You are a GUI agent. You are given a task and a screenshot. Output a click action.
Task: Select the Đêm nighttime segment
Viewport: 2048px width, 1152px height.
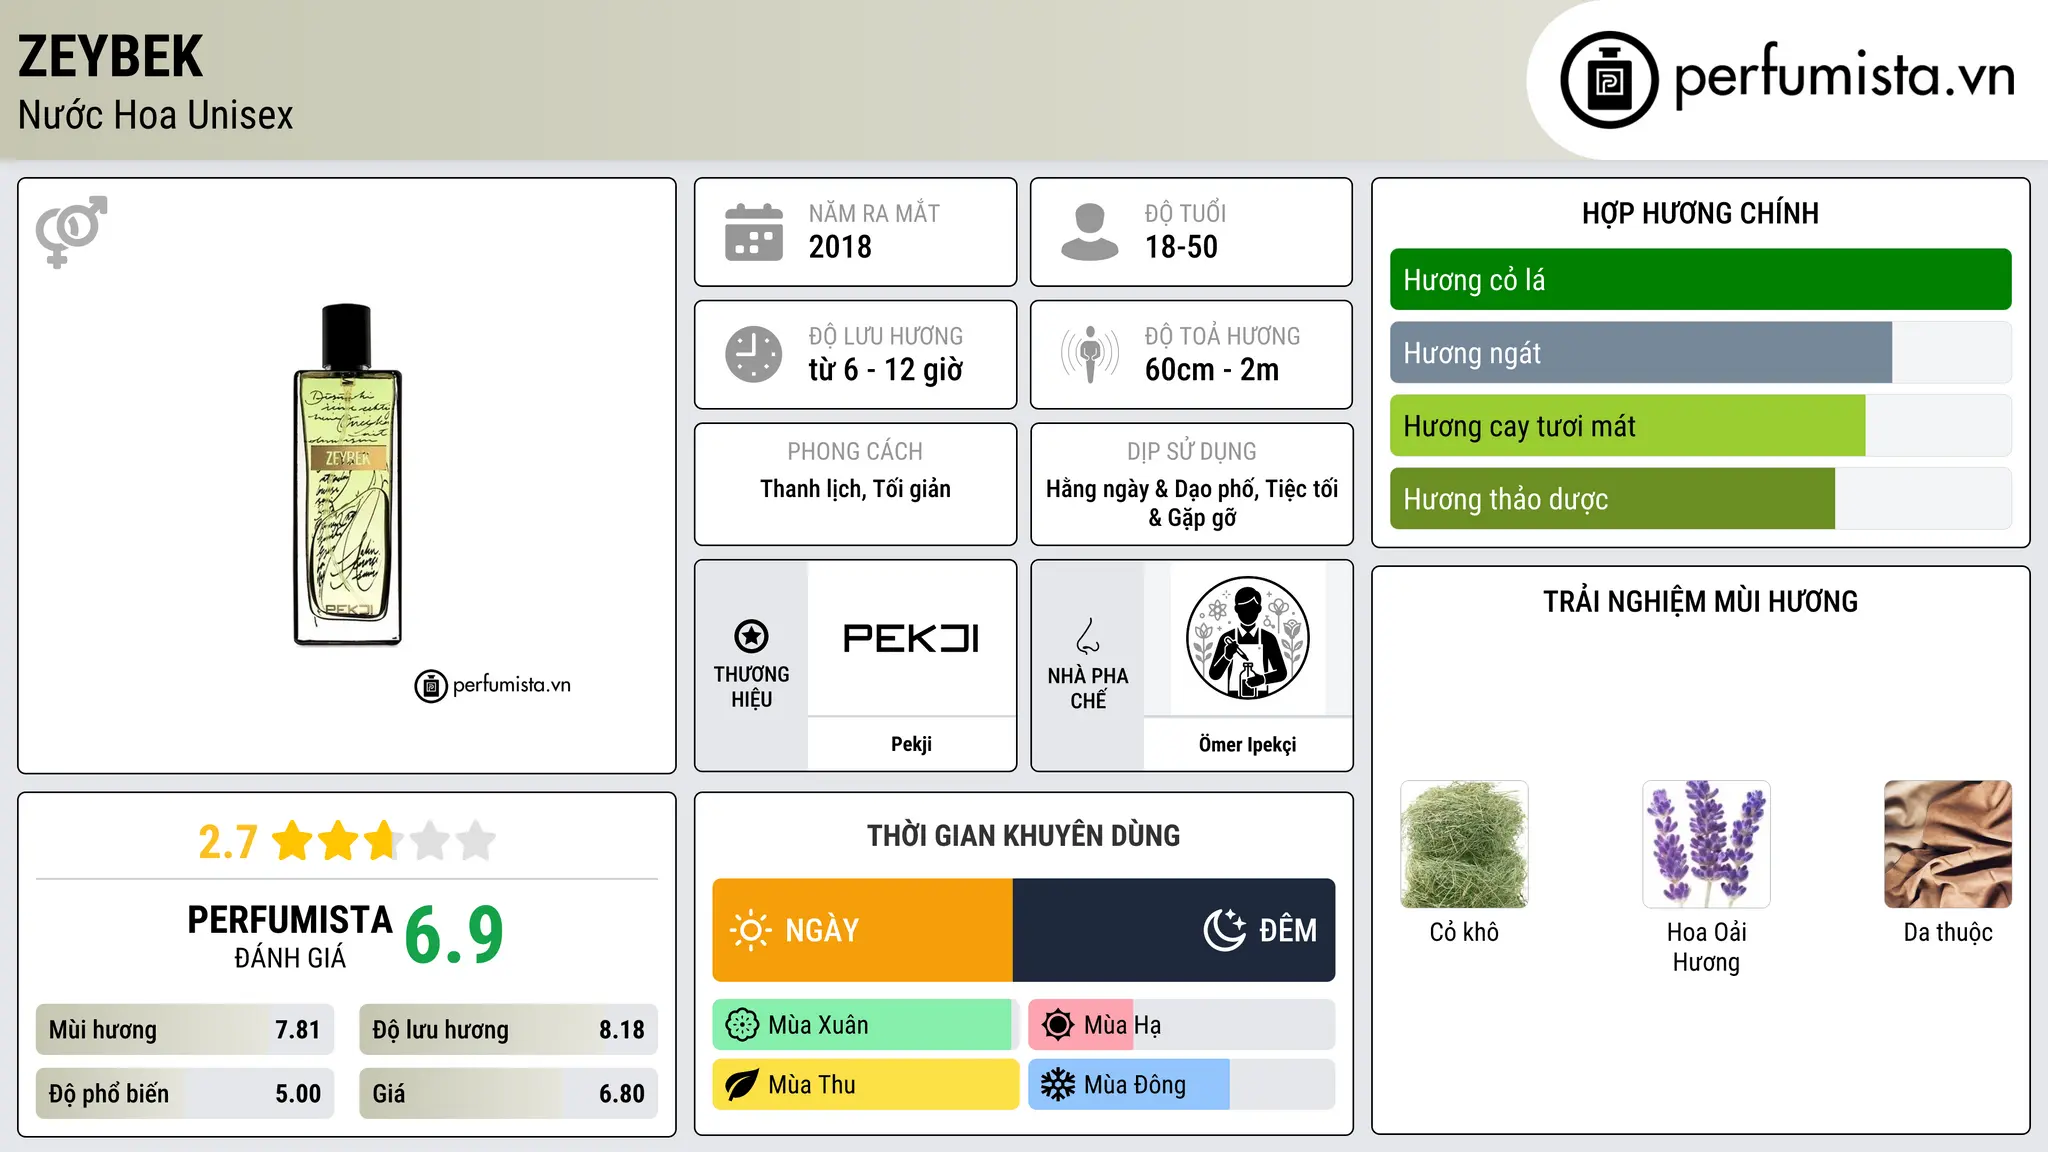point(1174,930)
